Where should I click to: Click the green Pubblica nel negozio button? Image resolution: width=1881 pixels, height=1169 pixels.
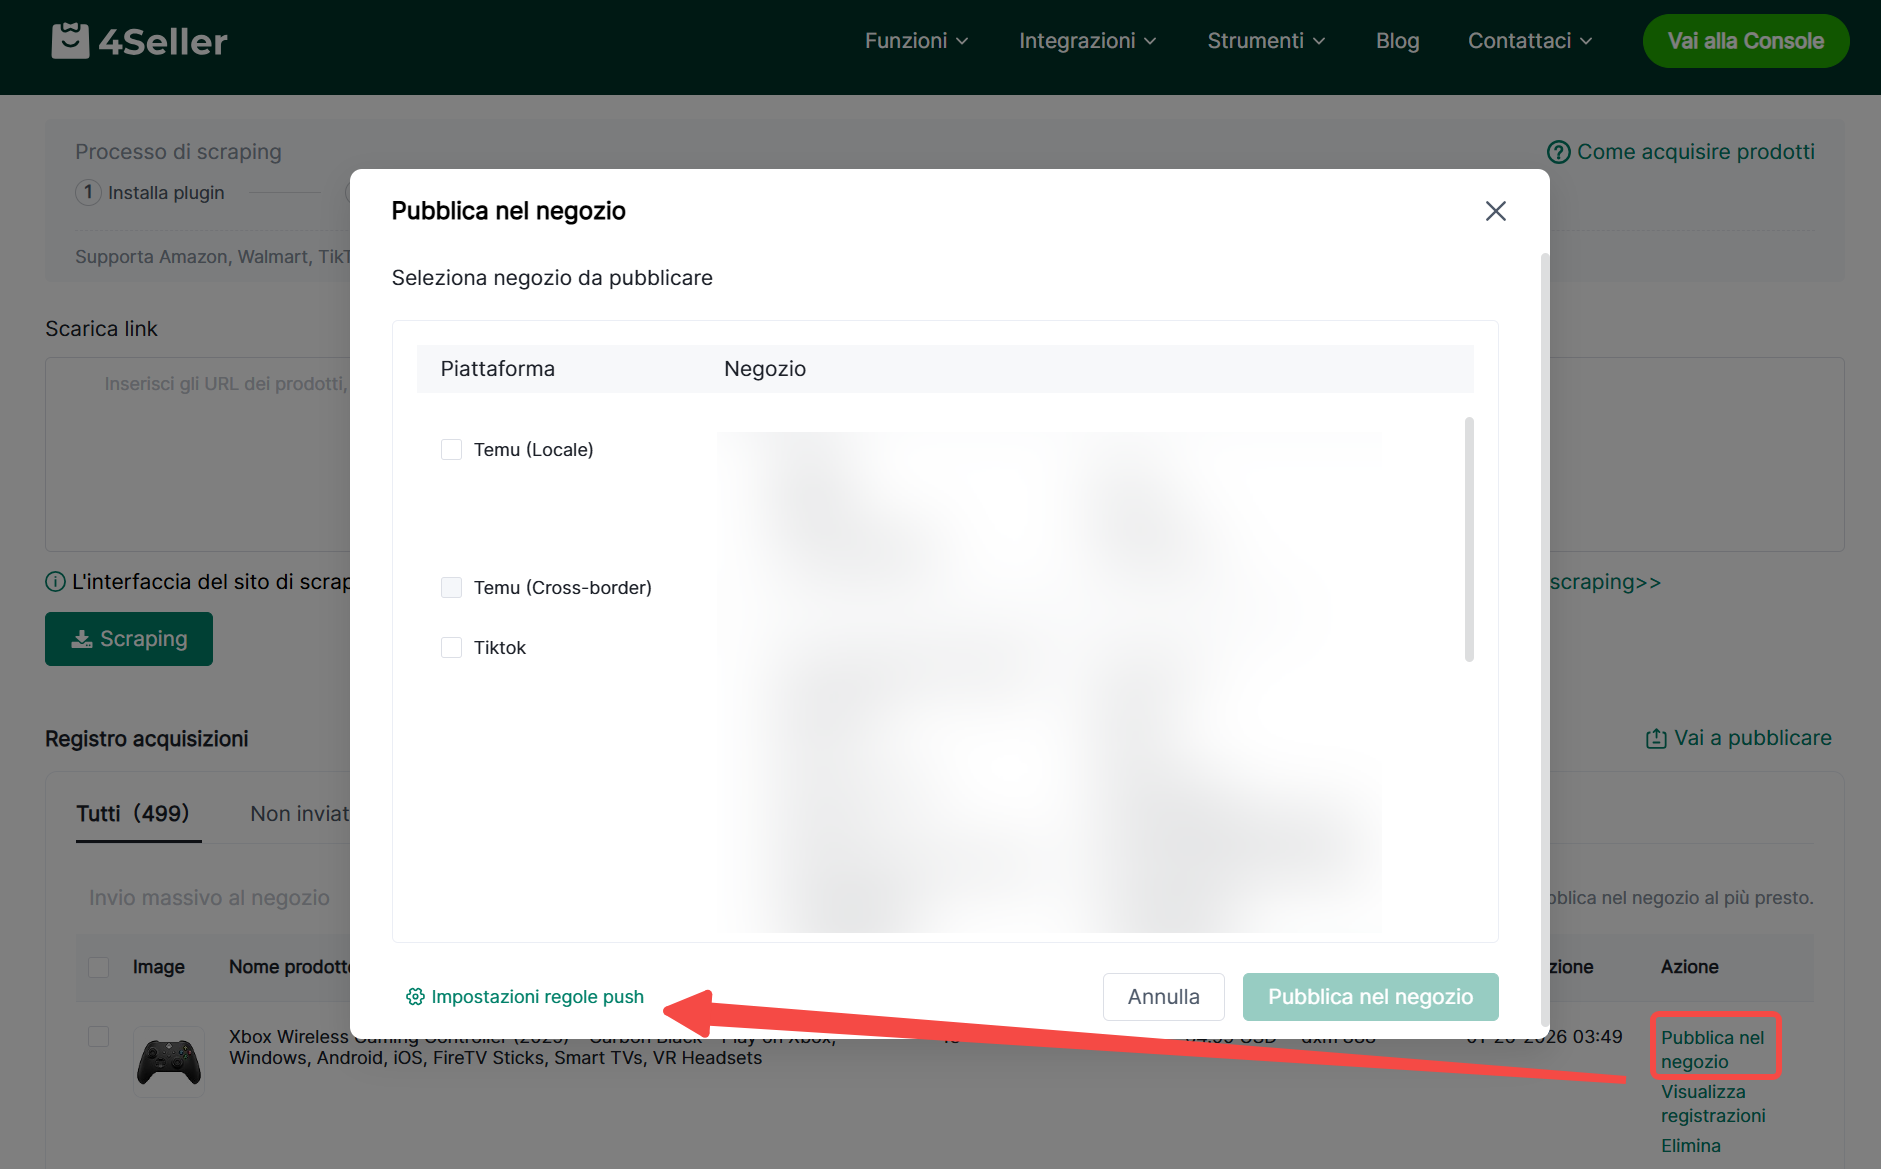point(1370,997)
